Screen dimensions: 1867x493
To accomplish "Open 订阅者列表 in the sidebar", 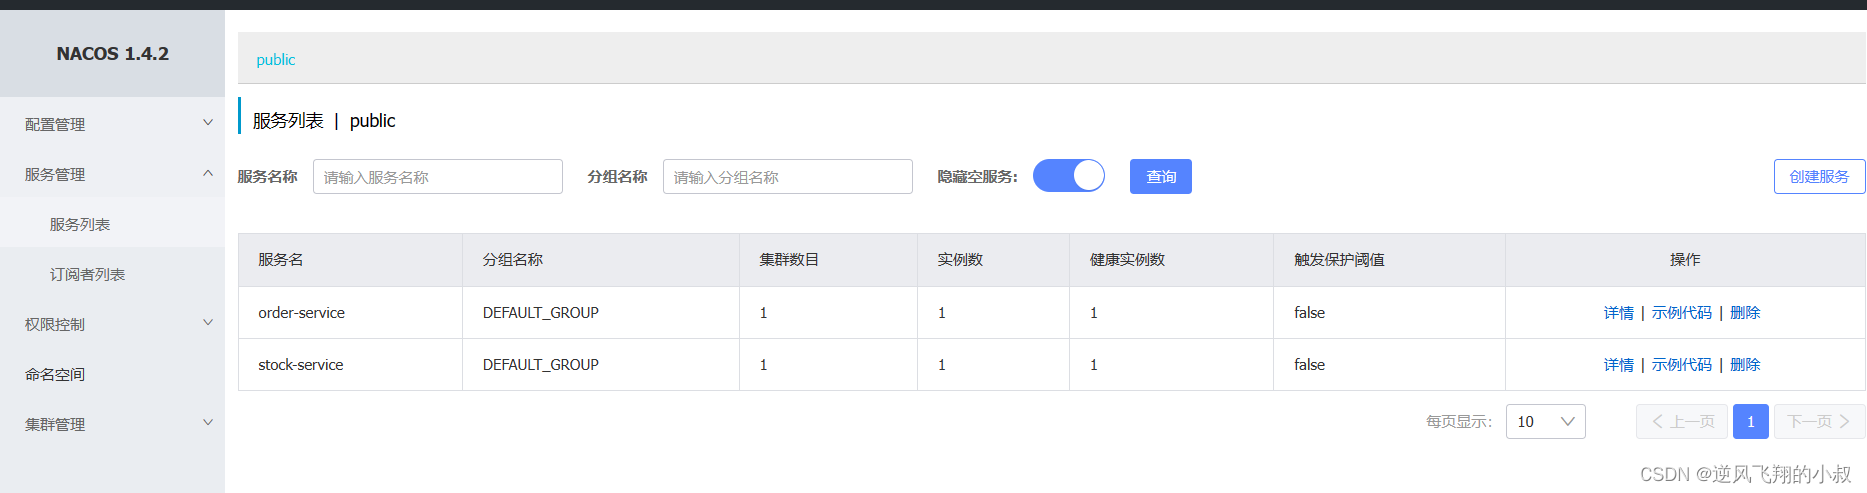I will 87,274.
